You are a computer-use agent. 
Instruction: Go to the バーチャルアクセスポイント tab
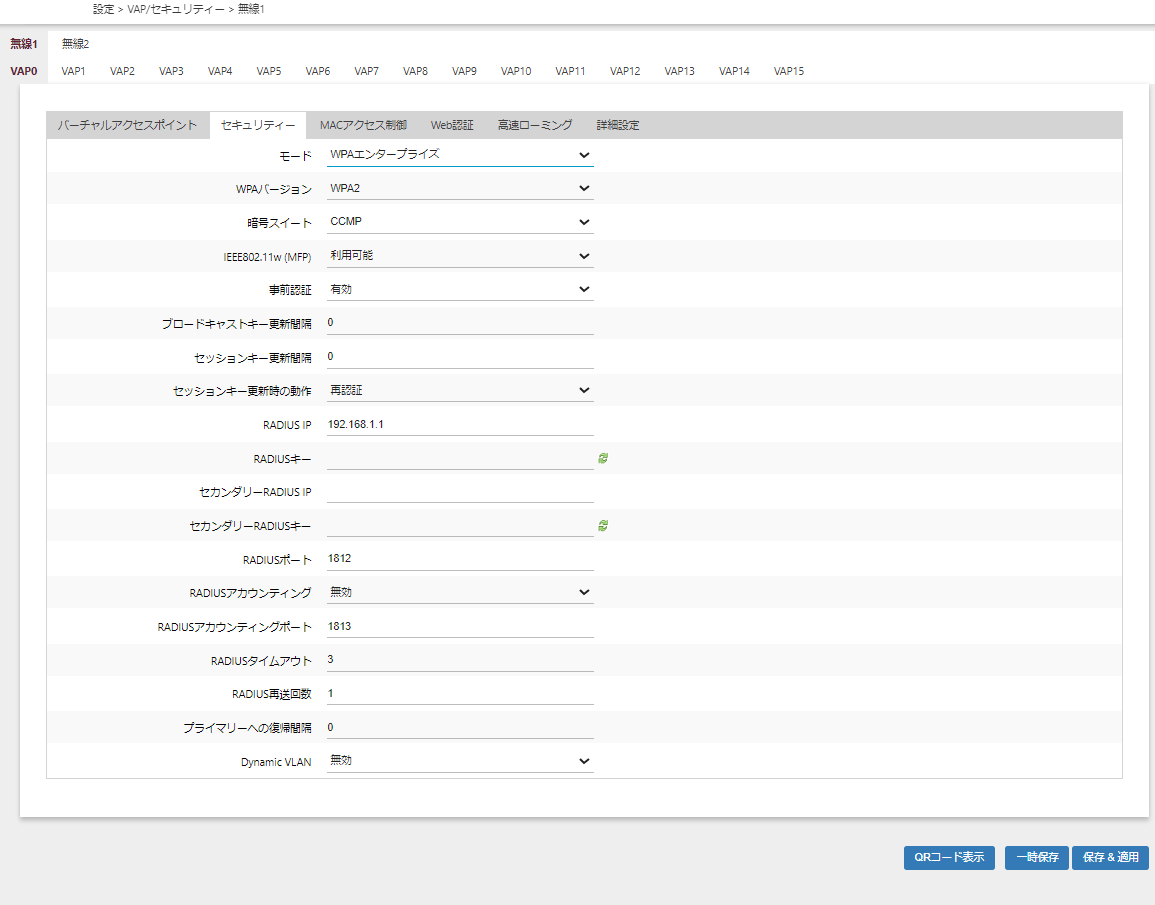coord(127,125)
